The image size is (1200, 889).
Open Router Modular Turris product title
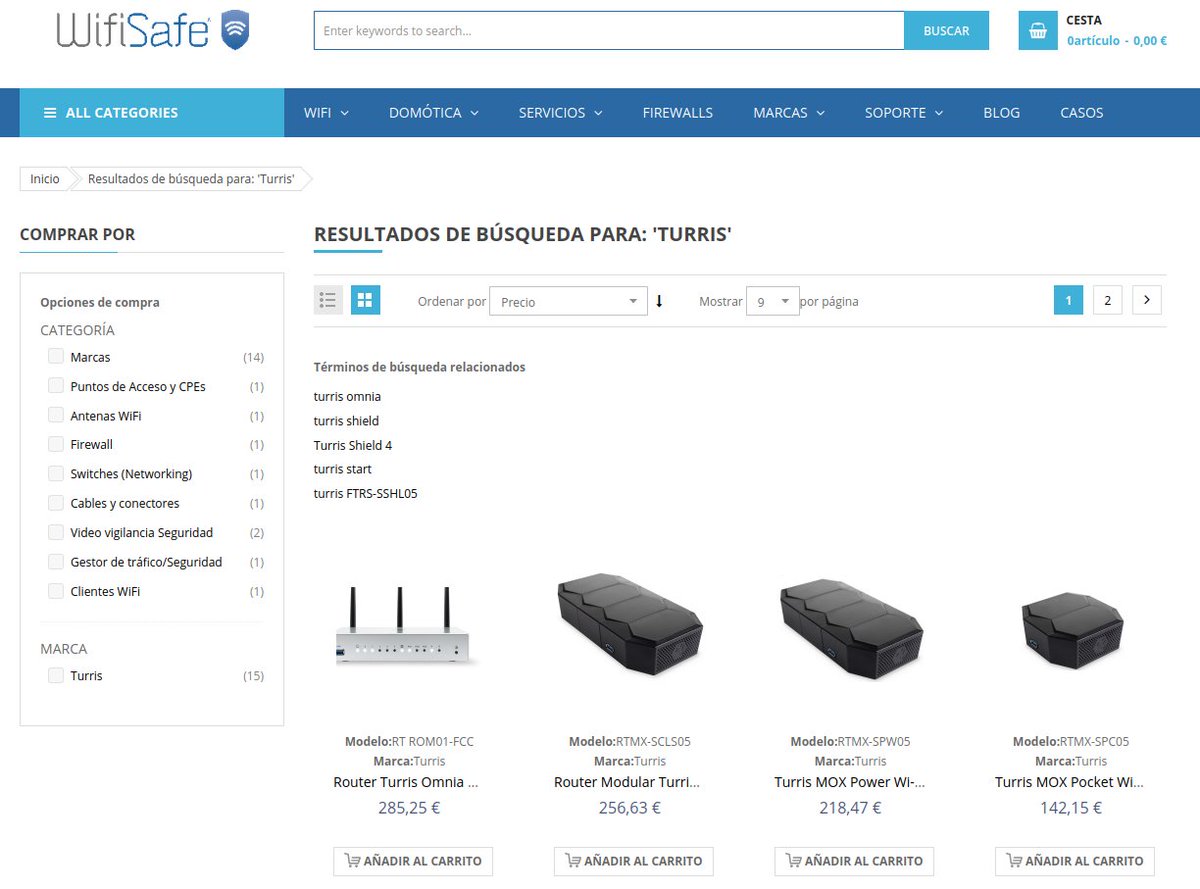[x=627, y=782]
